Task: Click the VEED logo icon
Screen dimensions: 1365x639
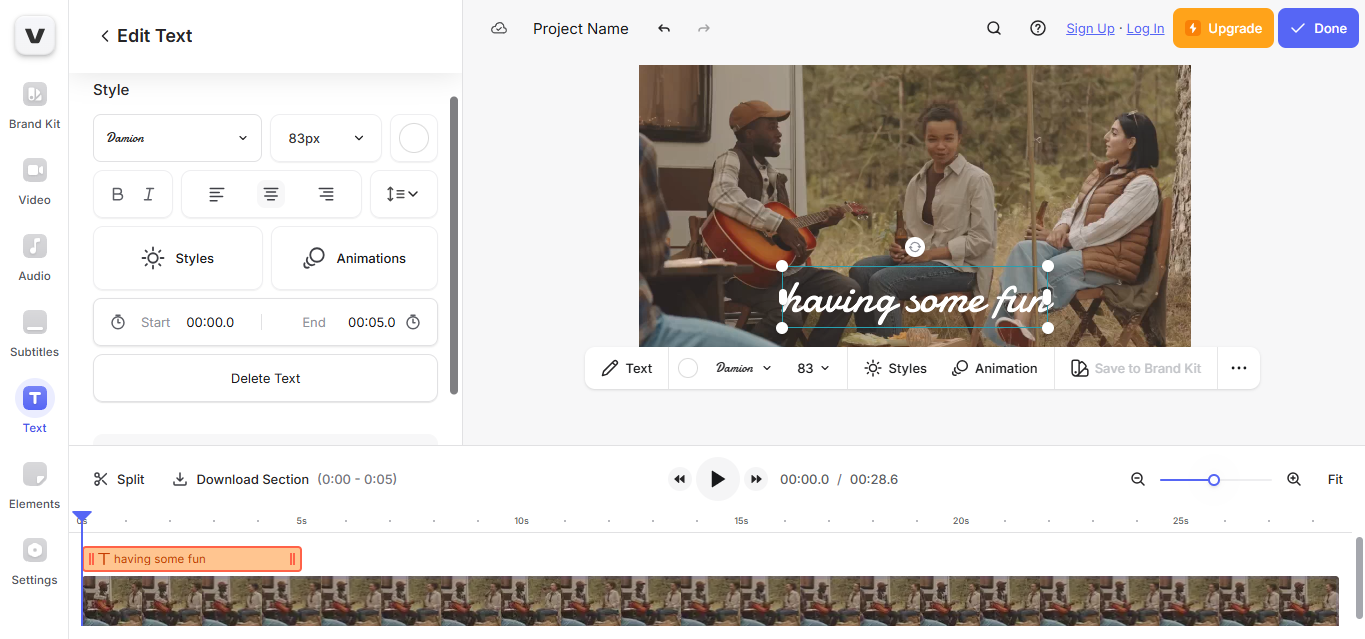Action: (35, 36)
